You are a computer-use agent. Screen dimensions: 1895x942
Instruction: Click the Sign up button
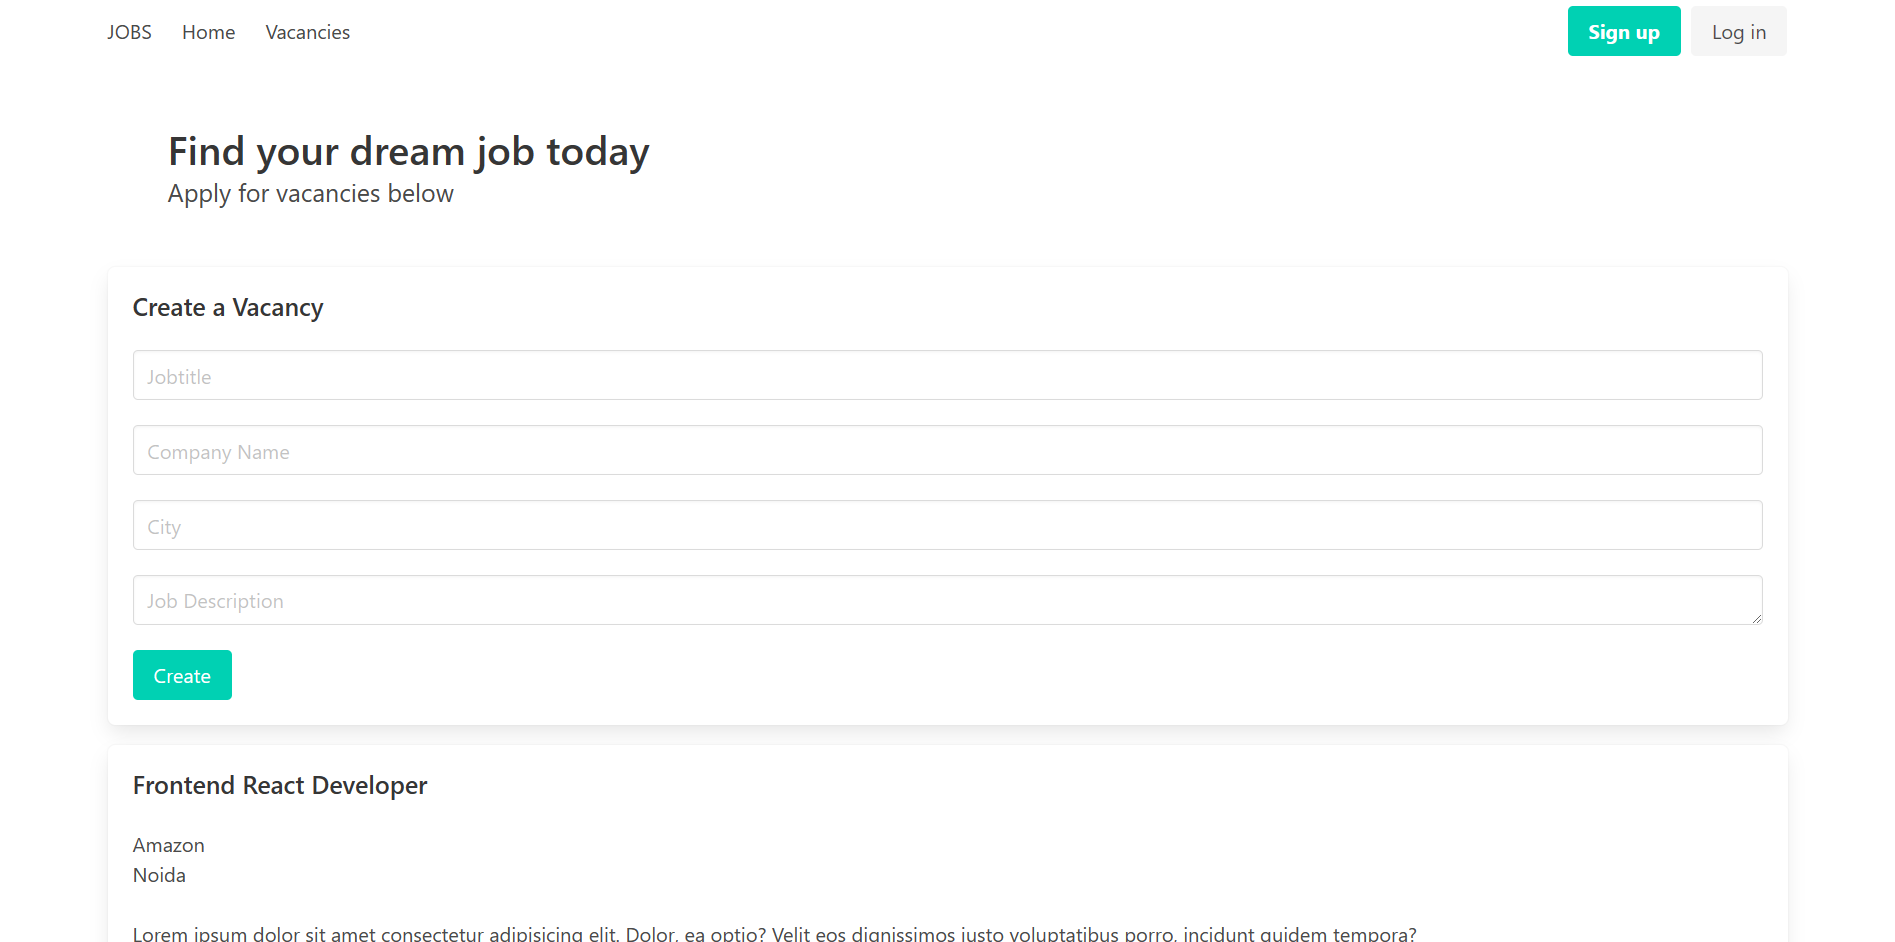pyautogui.click(x=1623, y=31)
